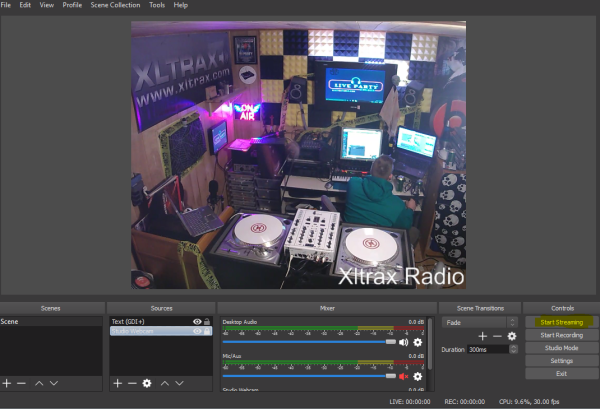Image resolution: width=600 pixels, height=409 pixels.
Task: Click the 'Mic/Aux' mixer label
Action: coord(232,356)
